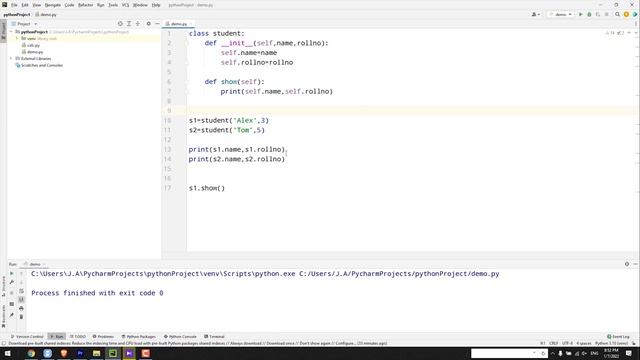The height and width of the screenshot is (360, 640).
Task: Open the Edit menu
Action: tap(25, 5)
